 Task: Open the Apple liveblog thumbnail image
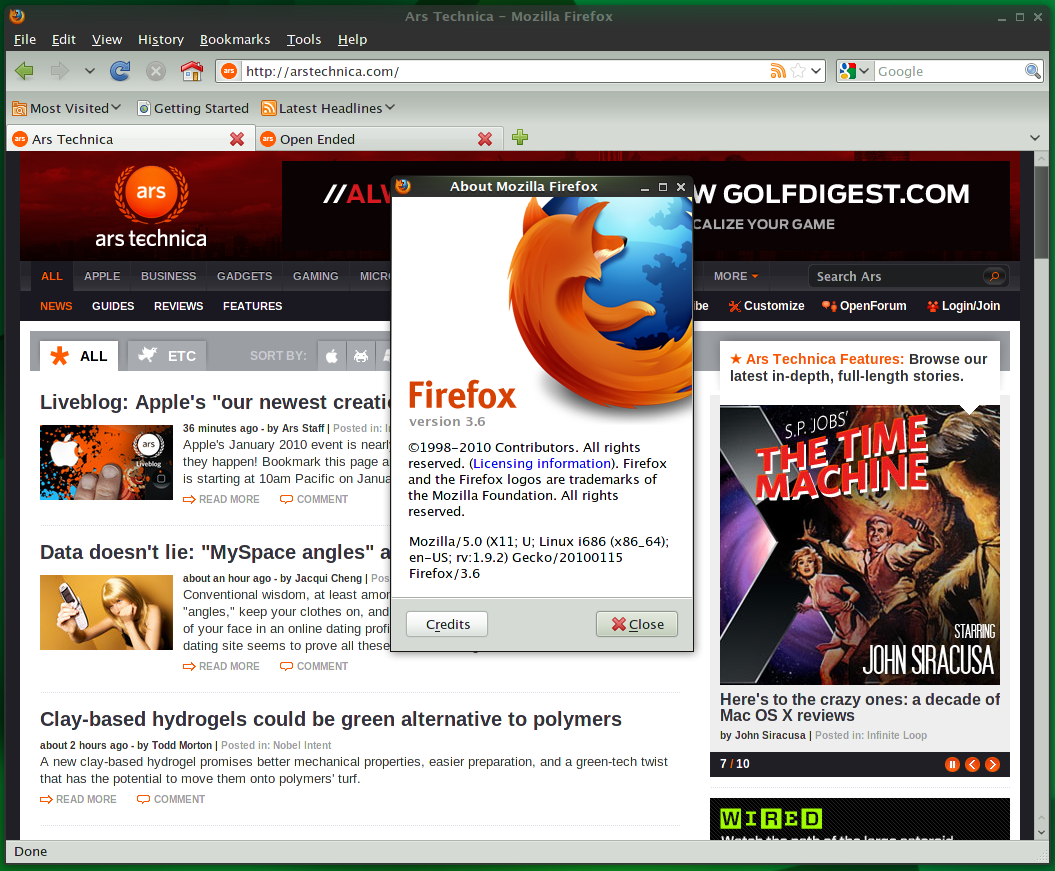point(106,462)
